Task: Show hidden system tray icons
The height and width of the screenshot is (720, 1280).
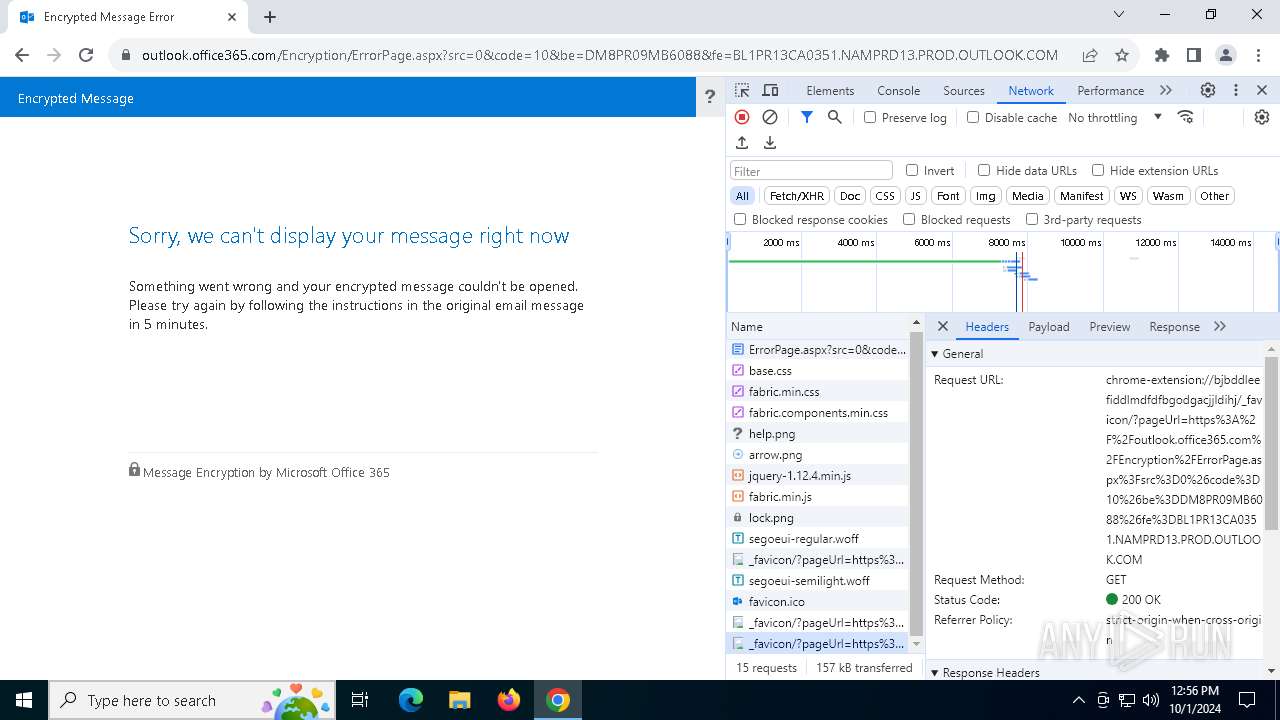Action: [x=1078, y=700]
